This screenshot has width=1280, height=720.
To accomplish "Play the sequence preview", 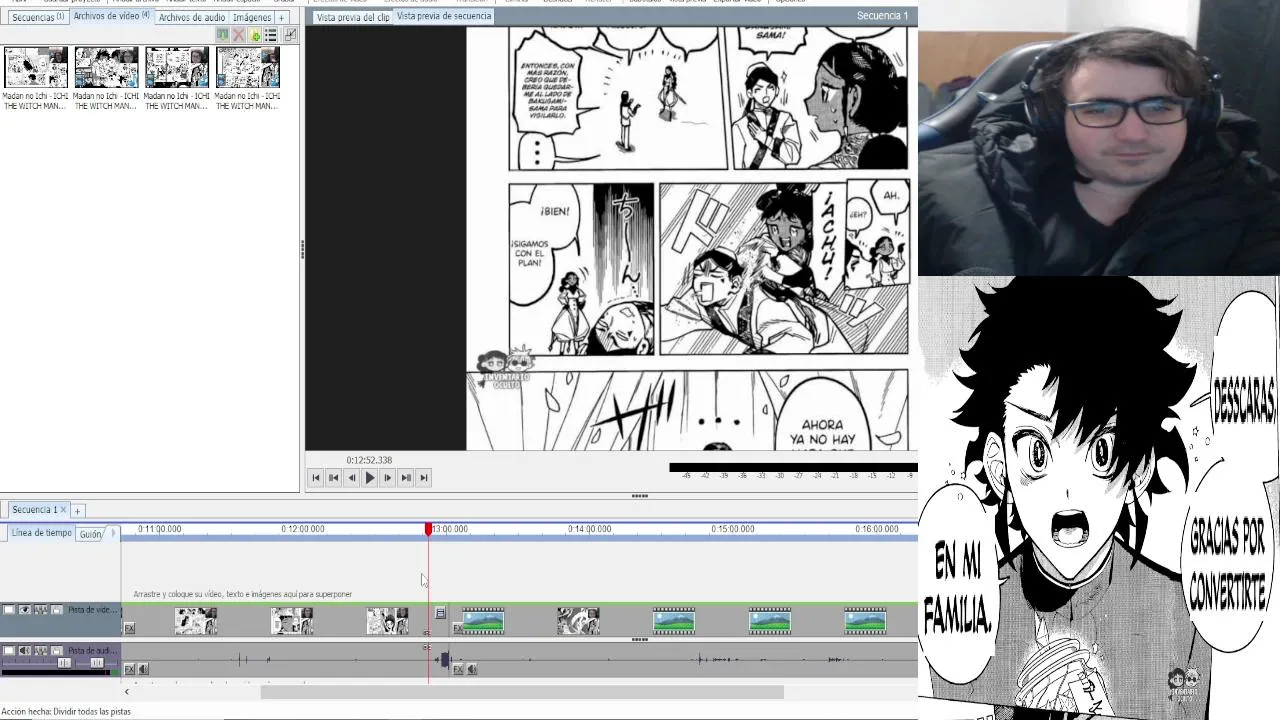I will pyautogui.click(x=370, y=478).
